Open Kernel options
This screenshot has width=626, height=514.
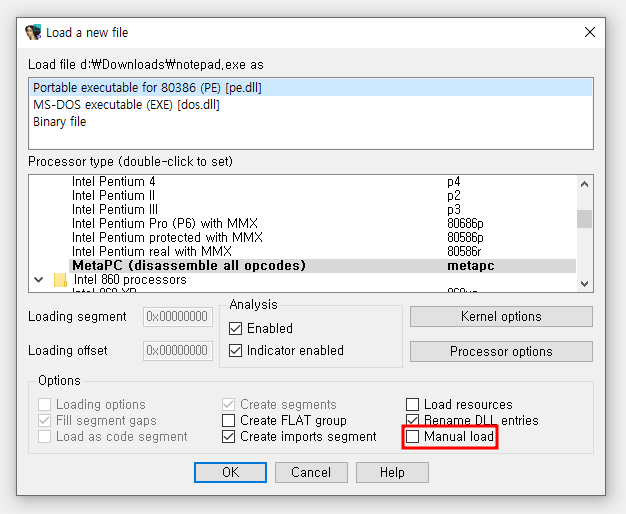(501, 316)
